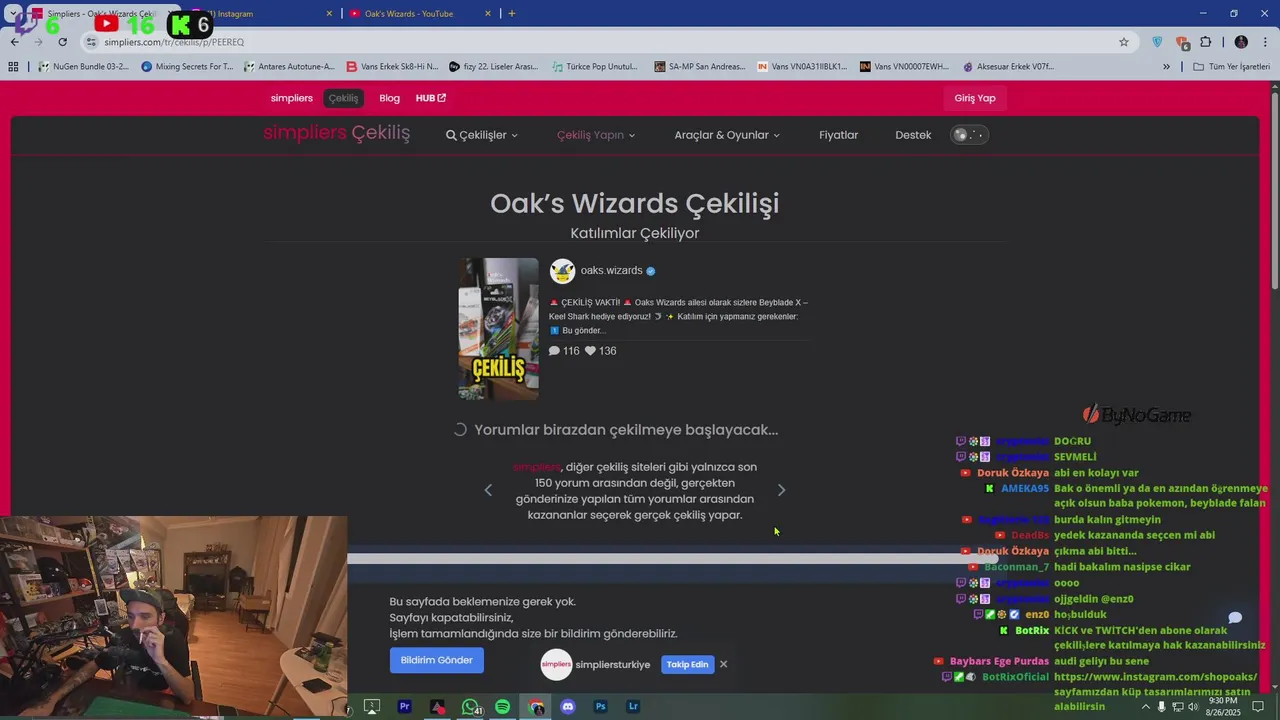Open the Chrome profile avatar
1280x720 pixels.
(1241, 42)
